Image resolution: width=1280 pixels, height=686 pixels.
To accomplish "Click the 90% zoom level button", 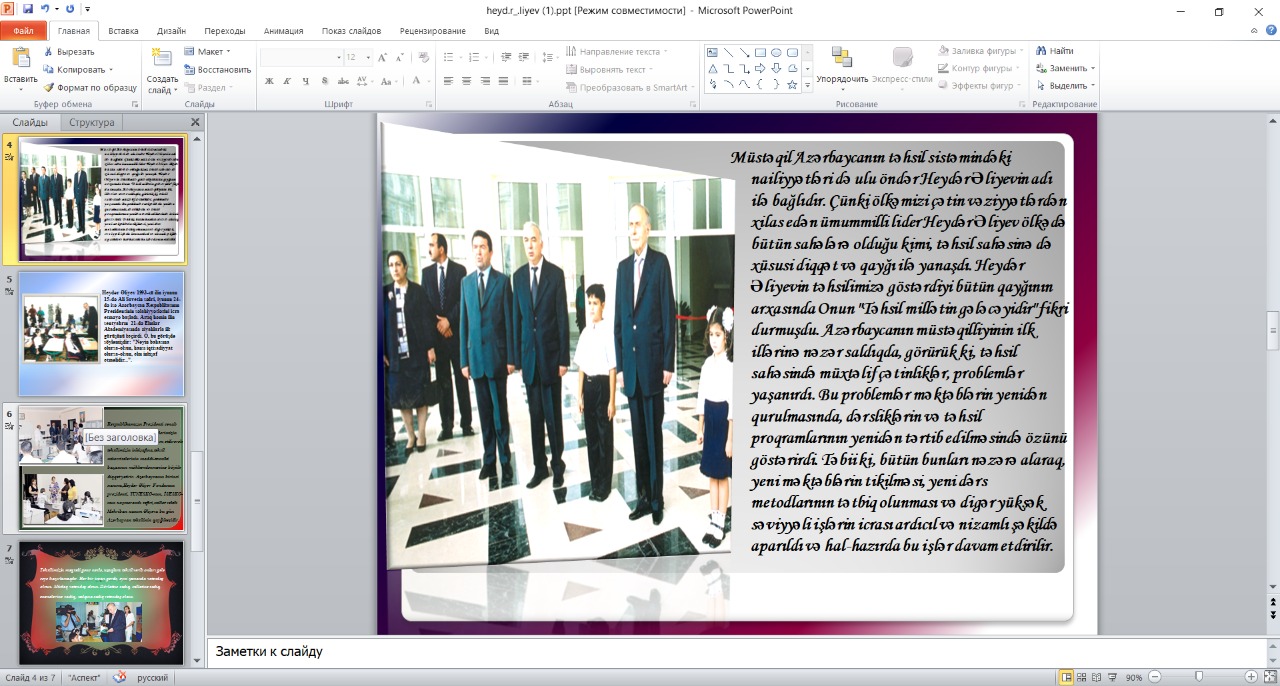I will (x=1133, y=677).
